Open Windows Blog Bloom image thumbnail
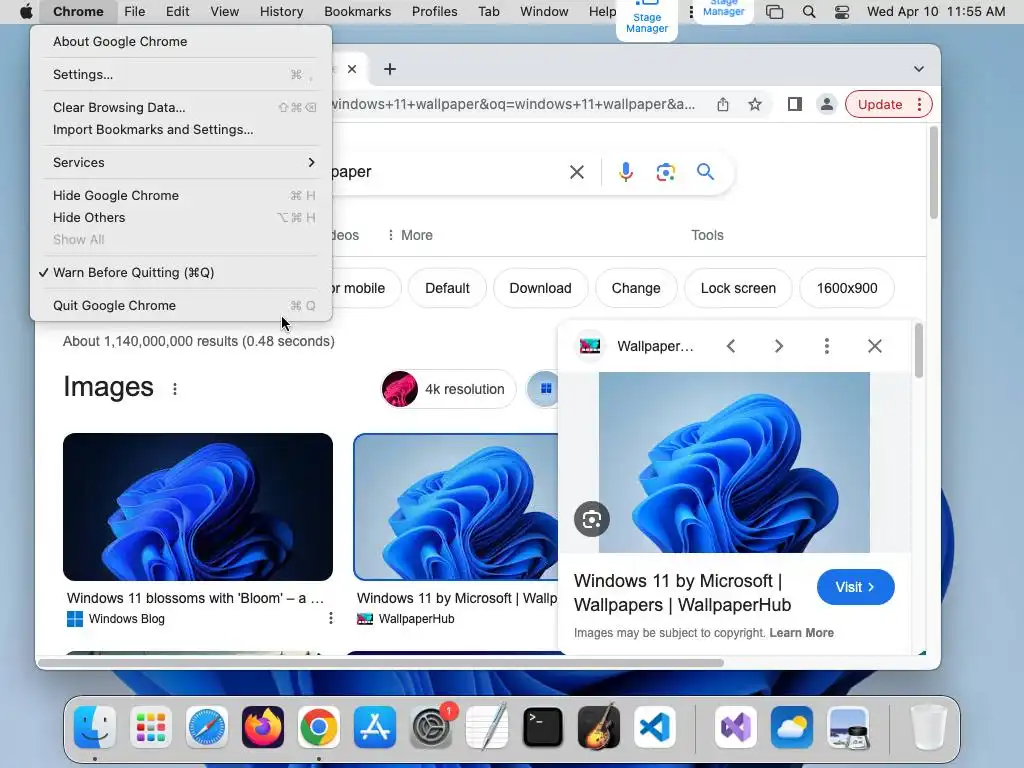The image size is (1024, 768). point(198,507)
